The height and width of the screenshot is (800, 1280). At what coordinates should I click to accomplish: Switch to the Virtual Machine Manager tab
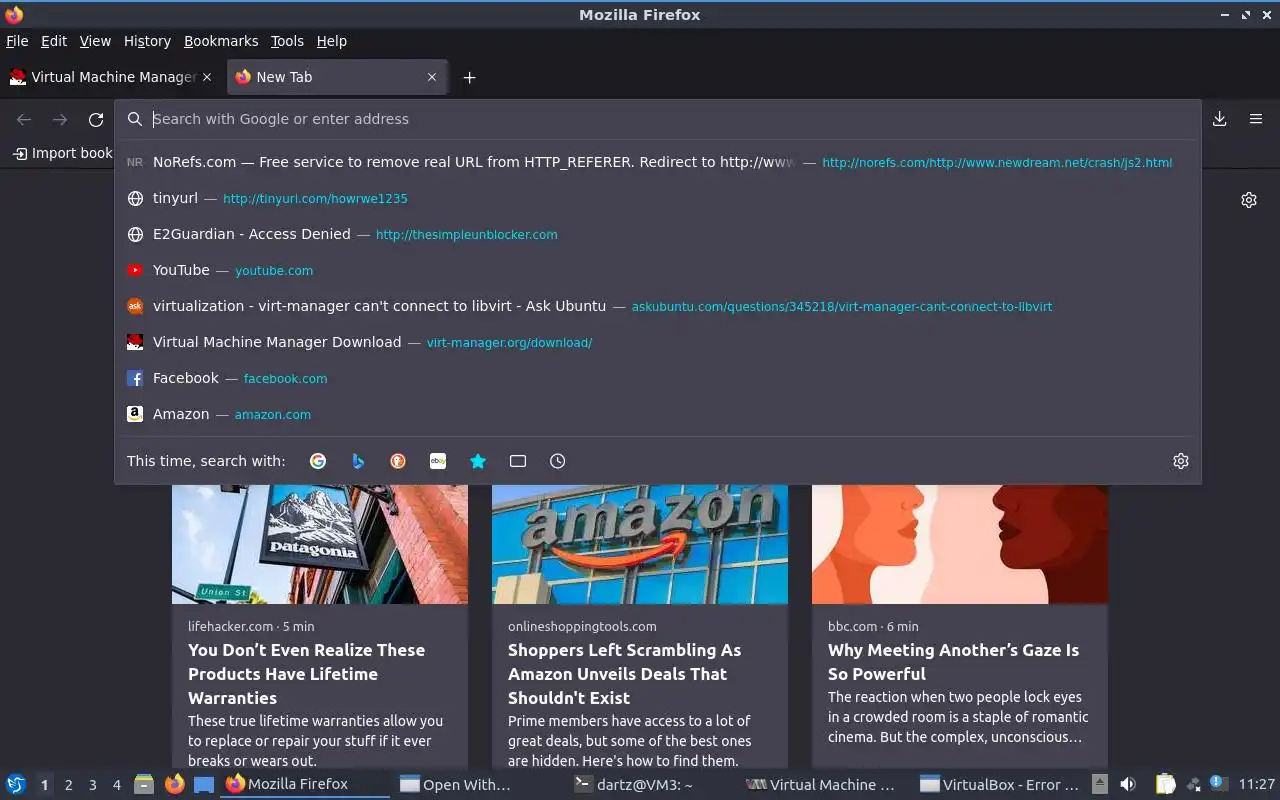pyautogui.click(x=111, y=77)
